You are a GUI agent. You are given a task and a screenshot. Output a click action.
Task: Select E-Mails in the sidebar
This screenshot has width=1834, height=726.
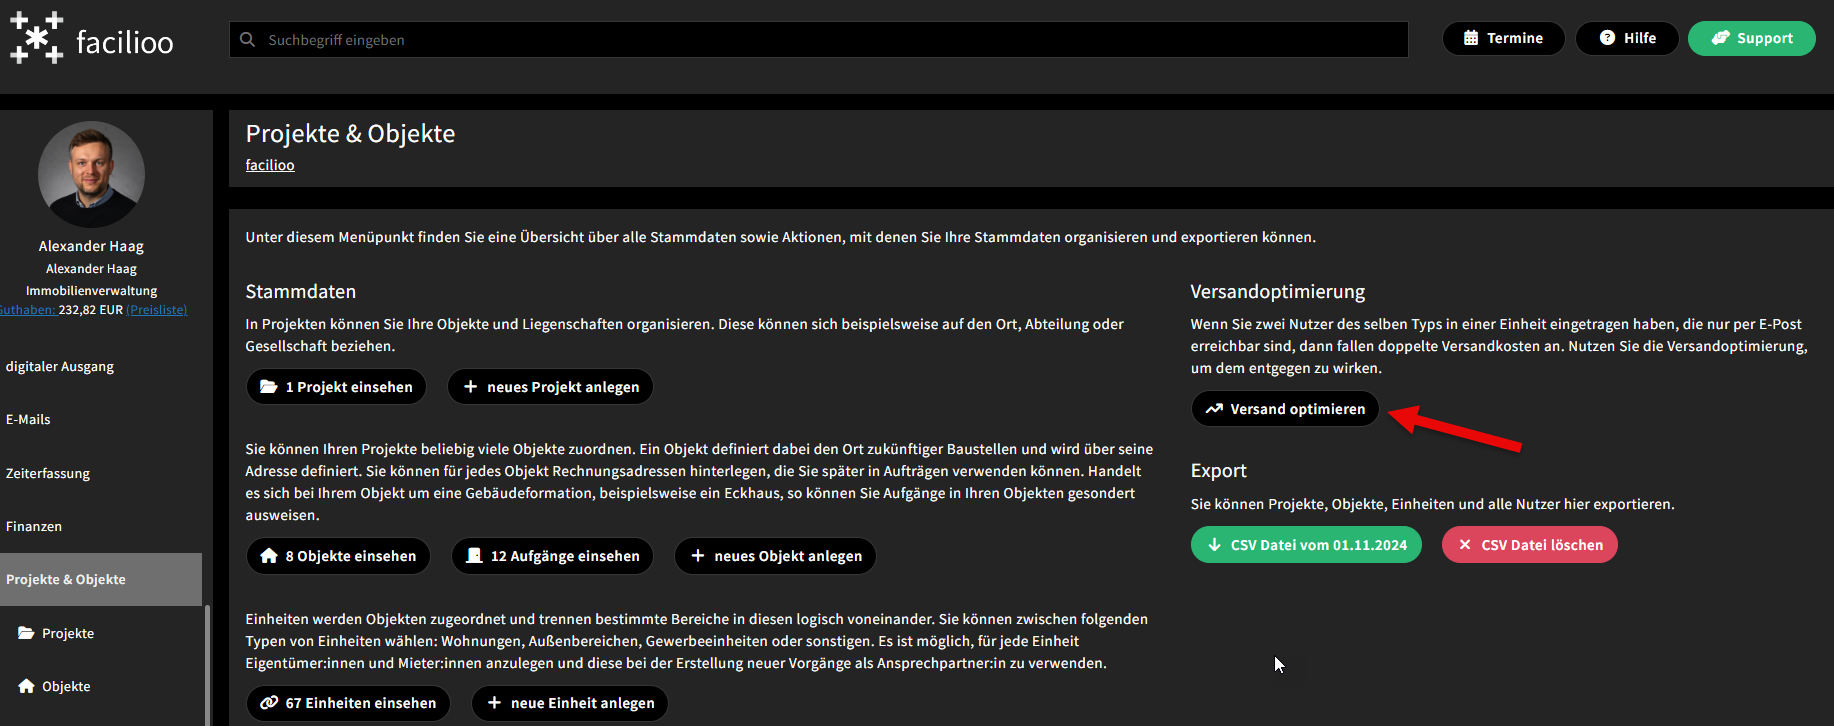point(28,419)
